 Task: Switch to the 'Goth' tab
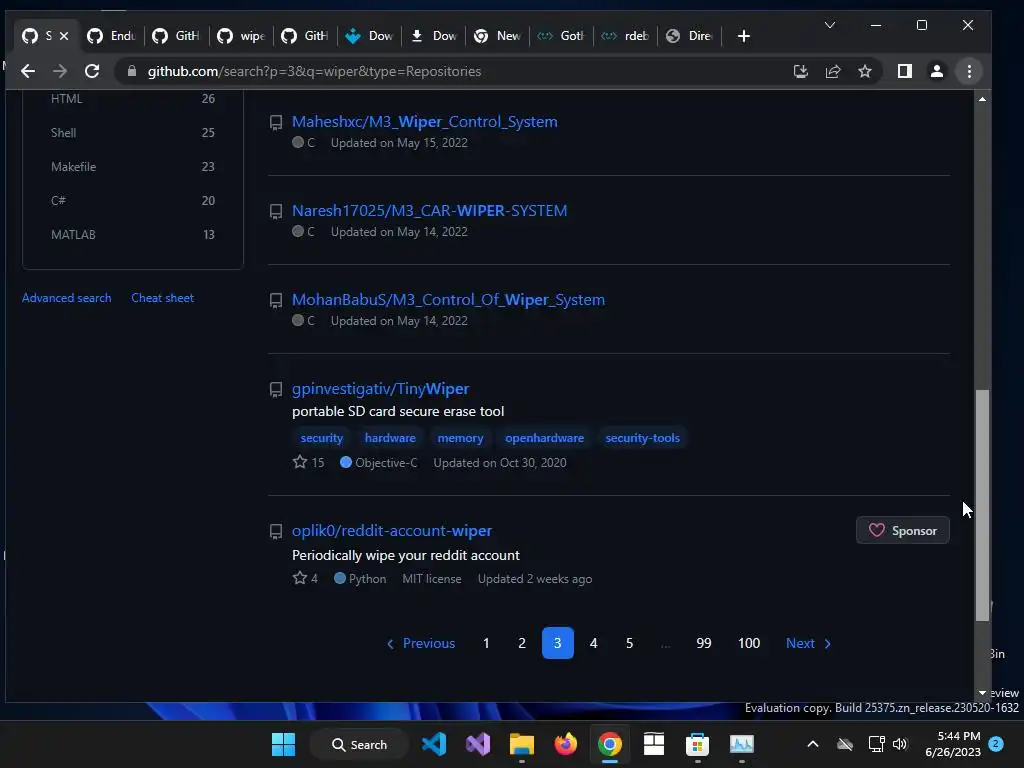(x=561, y=36)
